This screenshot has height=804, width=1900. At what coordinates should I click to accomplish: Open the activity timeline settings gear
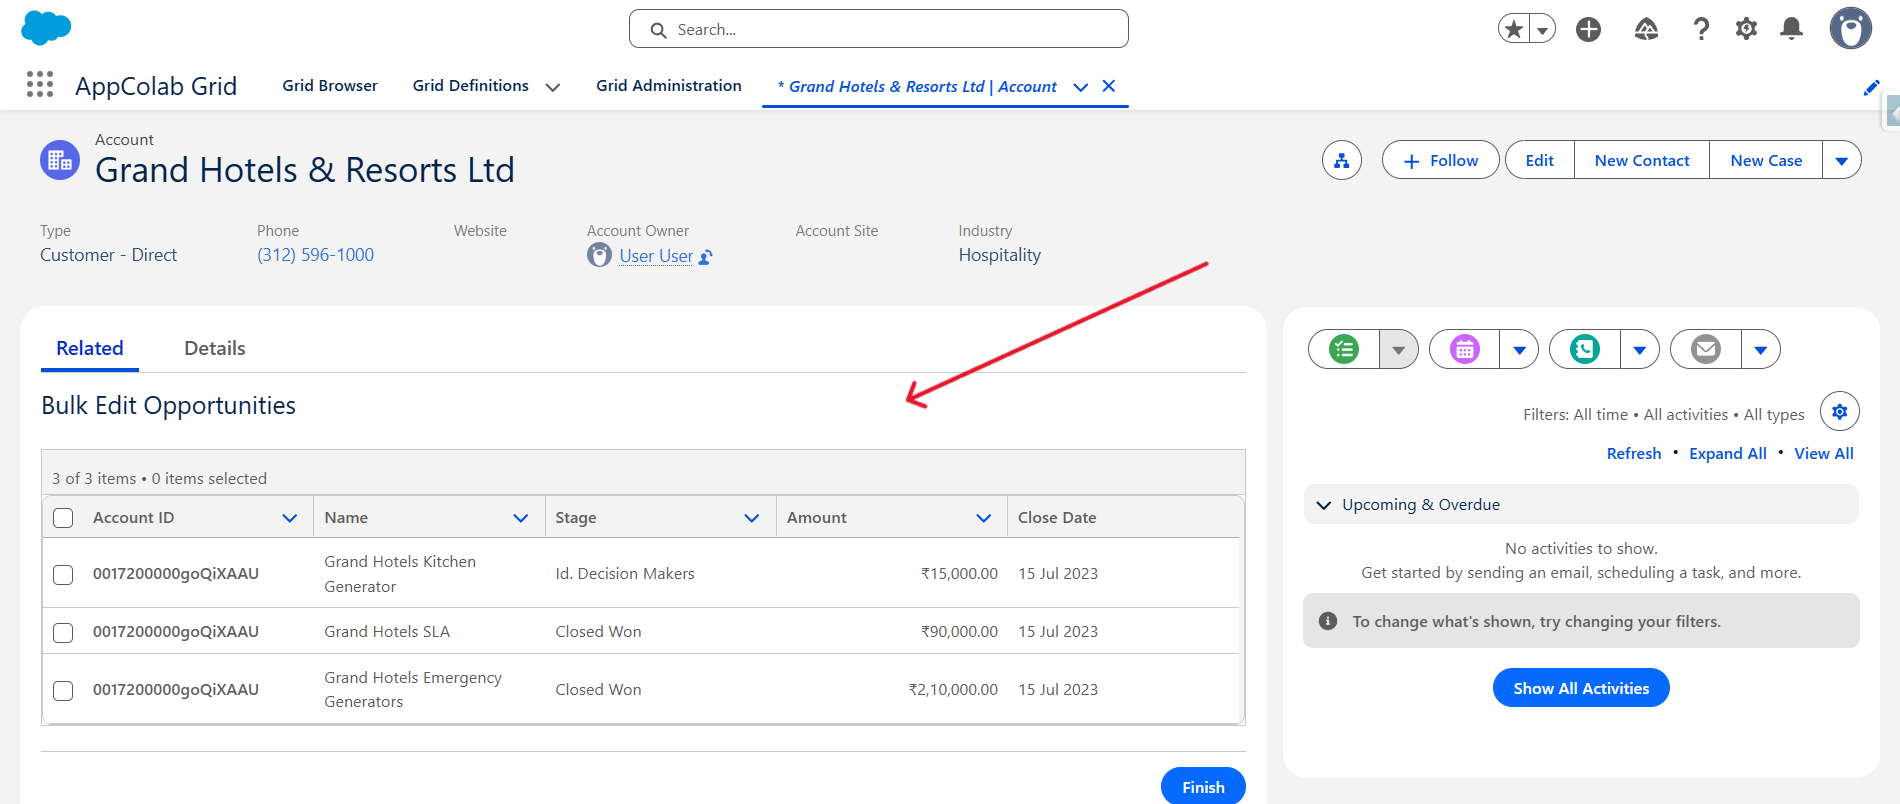1840,411
